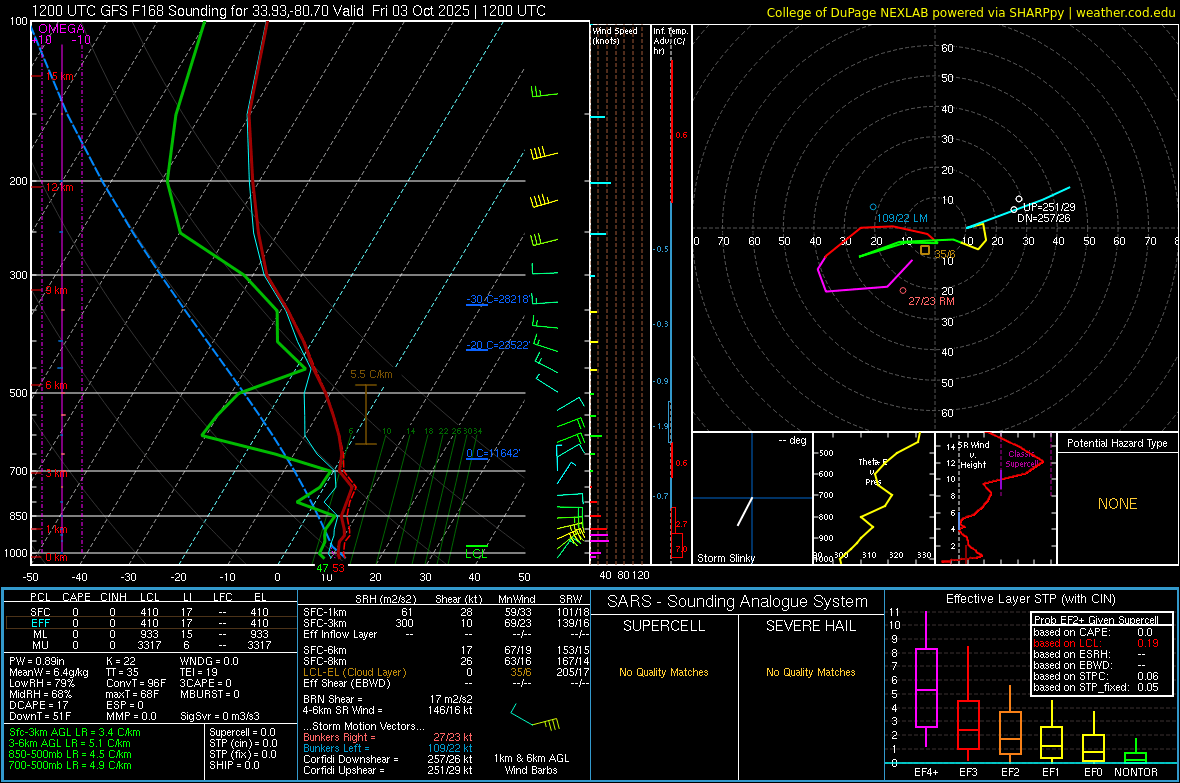Select the highlighted EFF parcel row label
The width and height of the screenshot is (1180, 783).
pos(40,623)
